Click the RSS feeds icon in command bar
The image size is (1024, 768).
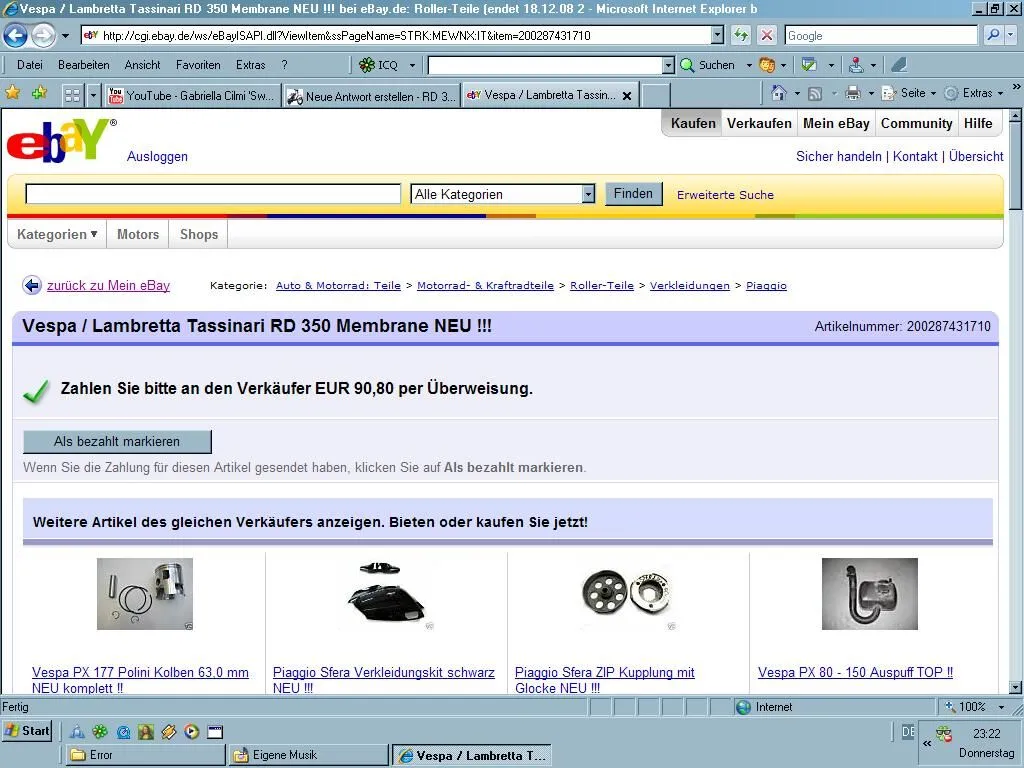[x=815, y=93]
